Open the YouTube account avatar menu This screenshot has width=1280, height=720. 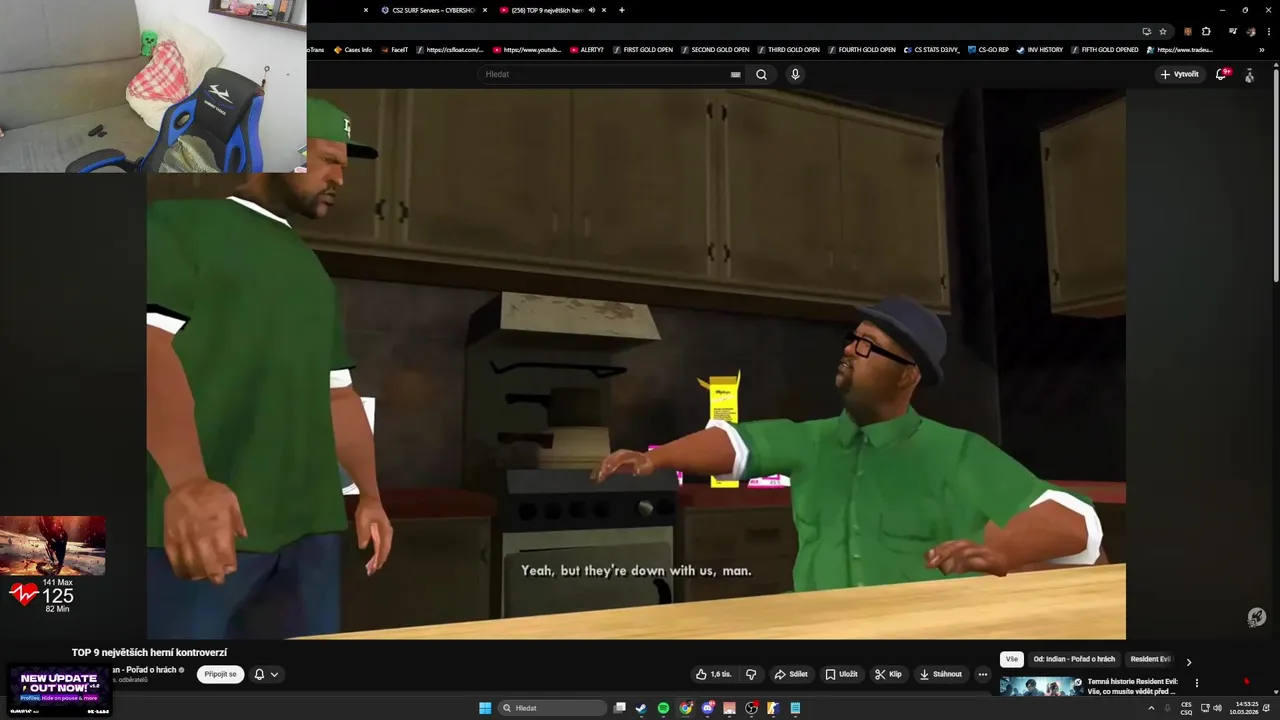(1249, 75)
